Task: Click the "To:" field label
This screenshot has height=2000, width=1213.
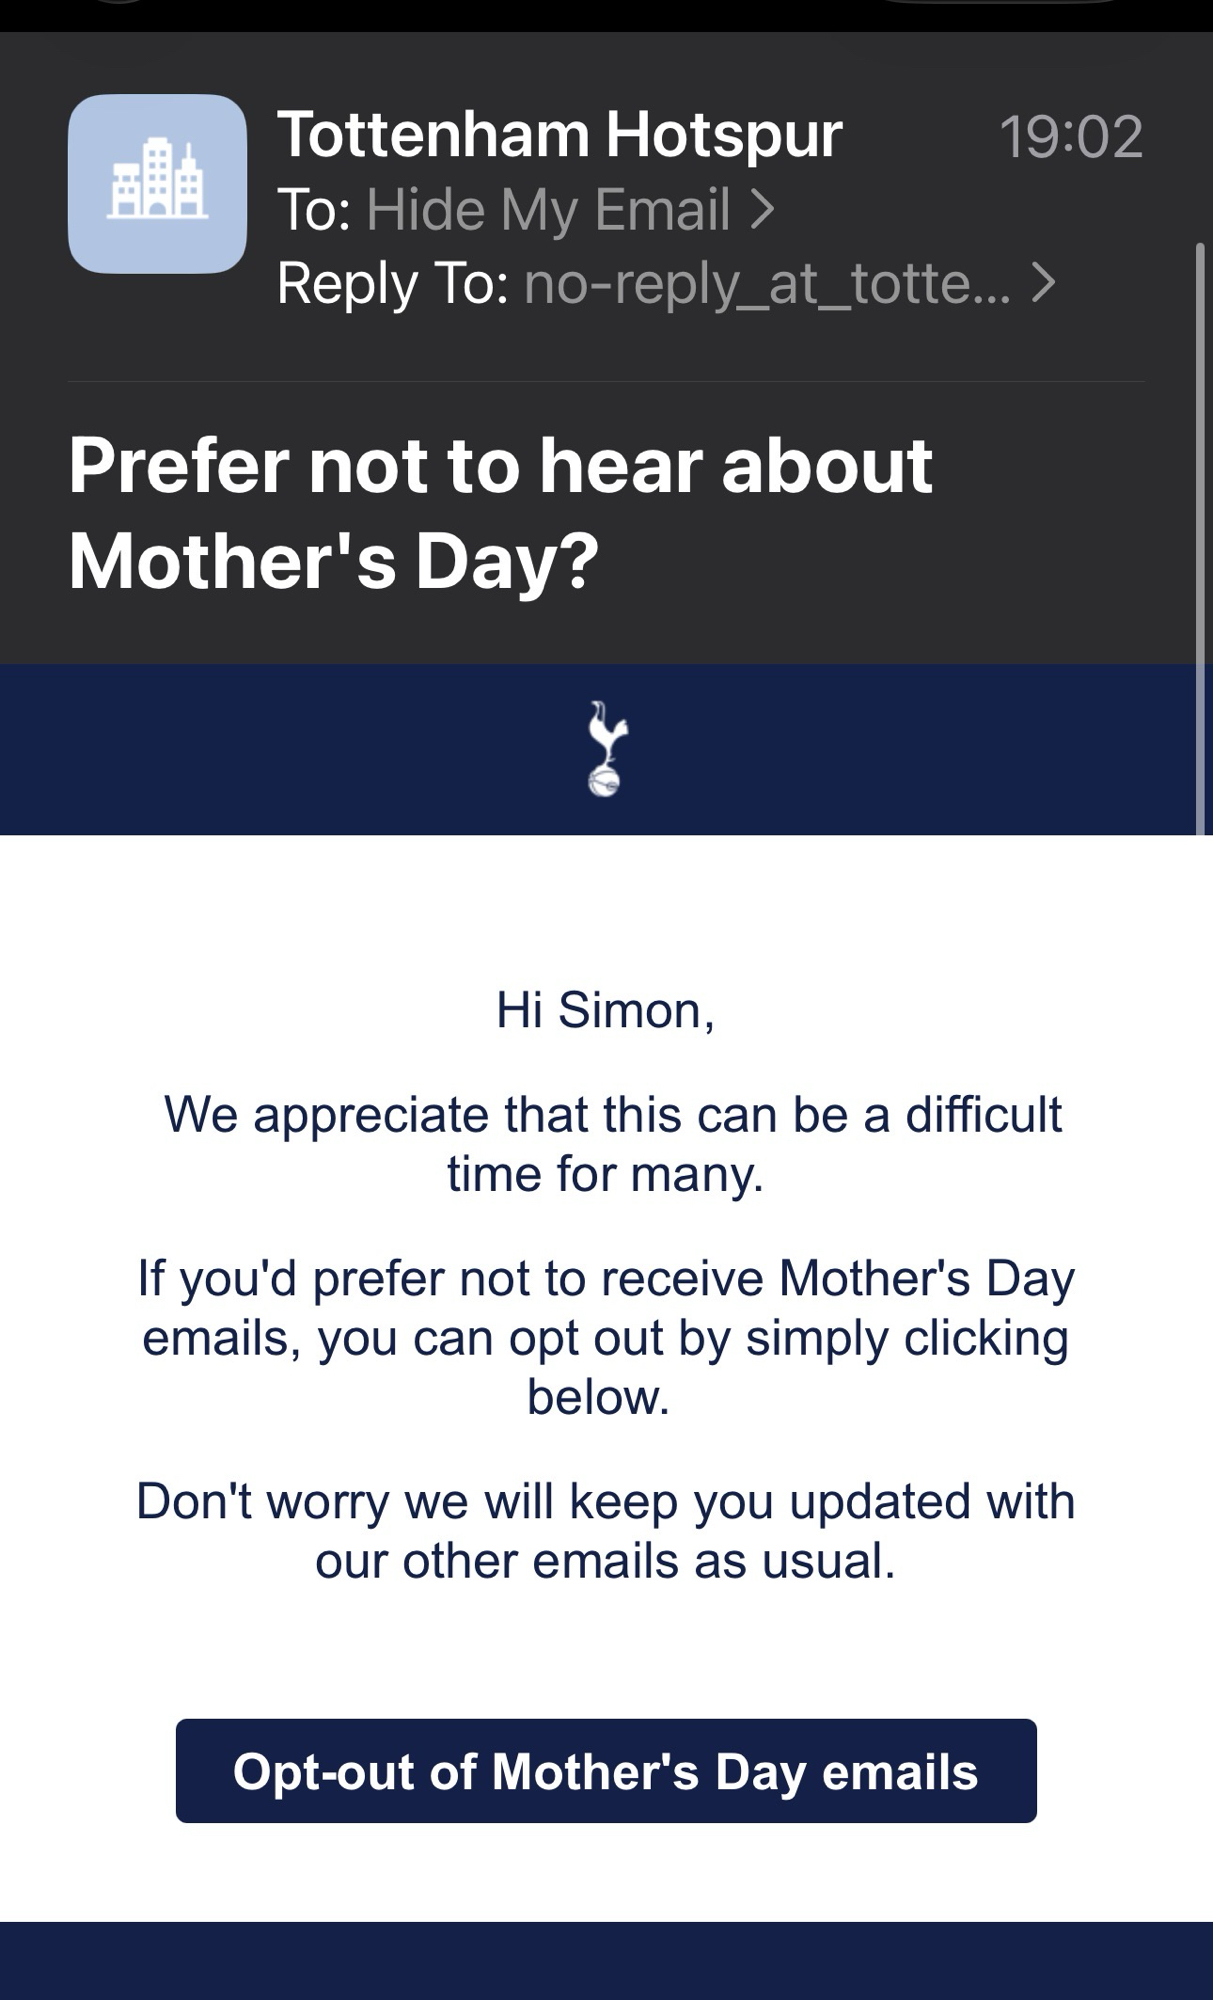Action: pyautogui.click(x=313, y=210)
